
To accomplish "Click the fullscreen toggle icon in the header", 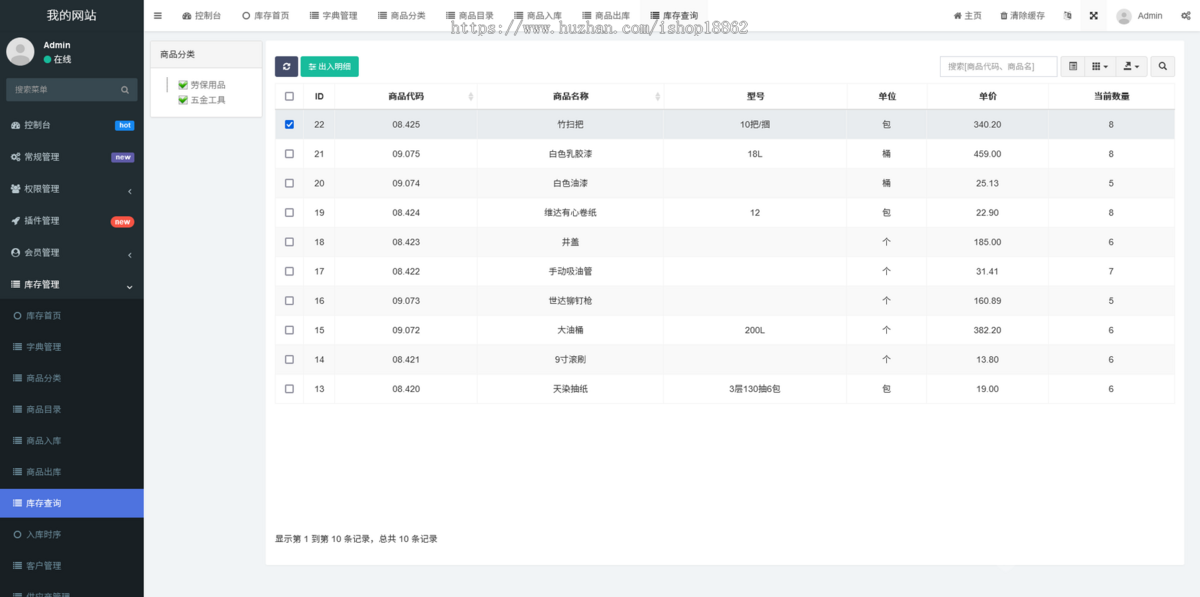I will click(1093, 15).
